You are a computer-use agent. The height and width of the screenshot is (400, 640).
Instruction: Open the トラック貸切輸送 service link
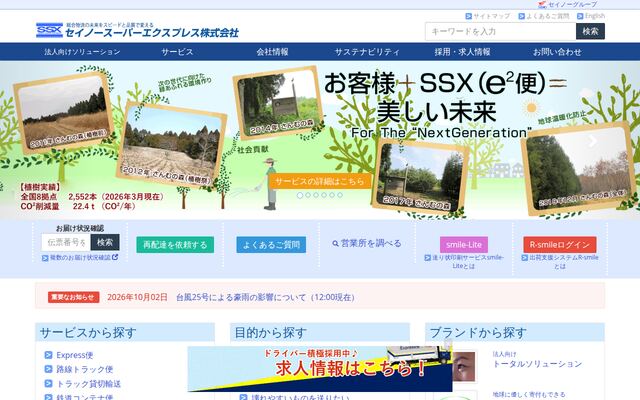[89, 384]
